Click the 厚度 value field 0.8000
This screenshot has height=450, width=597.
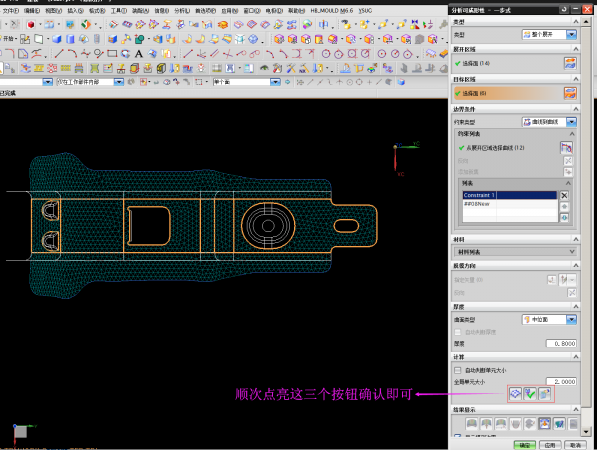tap(561, 343)
